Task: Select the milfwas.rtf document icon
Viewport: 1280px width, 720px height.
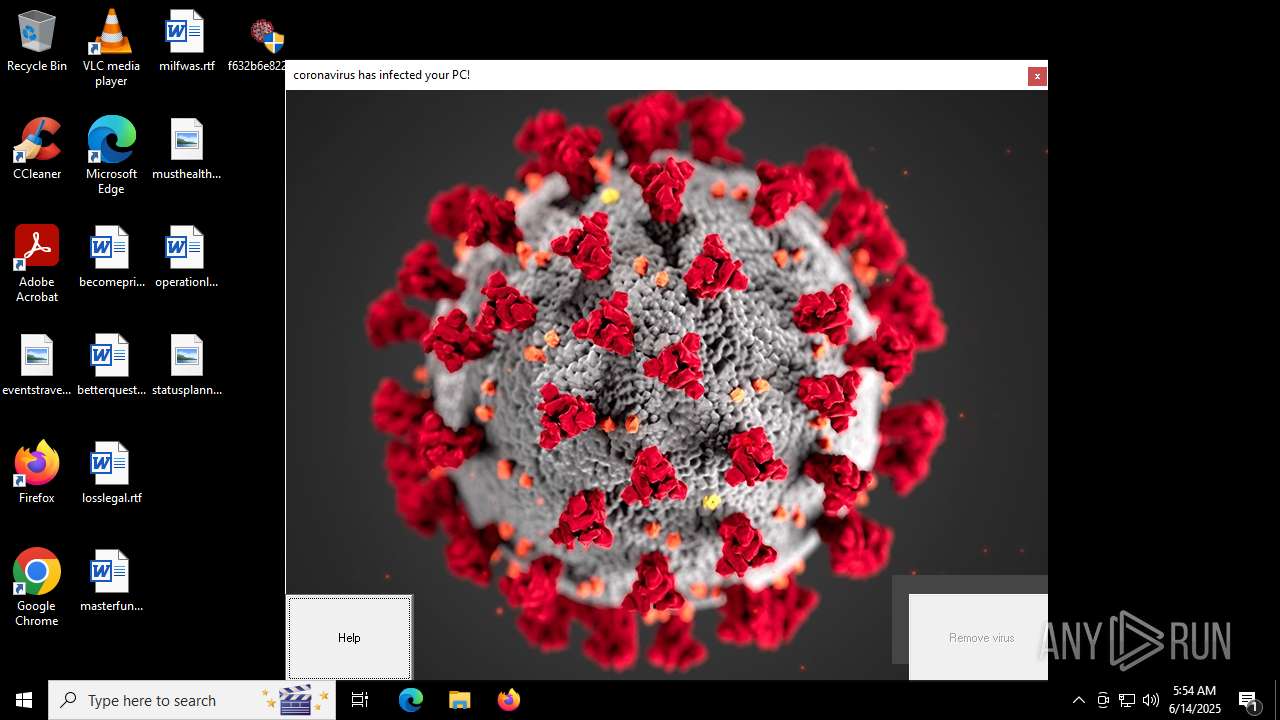Action: point(186,42)
